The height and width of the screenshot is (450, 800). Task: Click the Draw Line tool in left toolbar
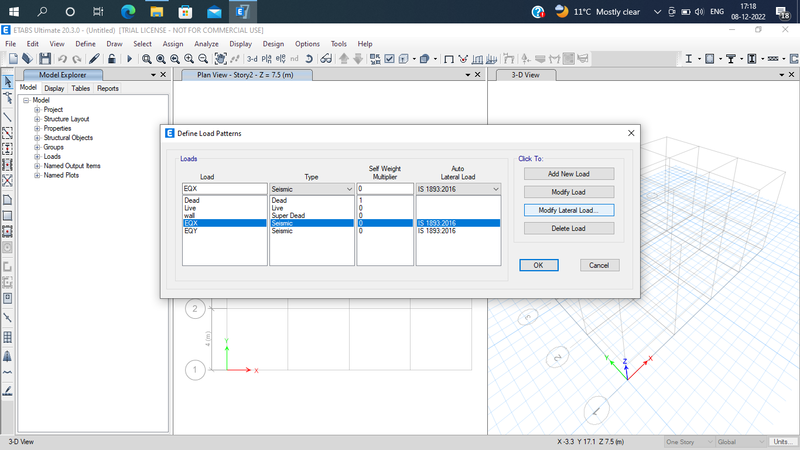pos(8,117)
